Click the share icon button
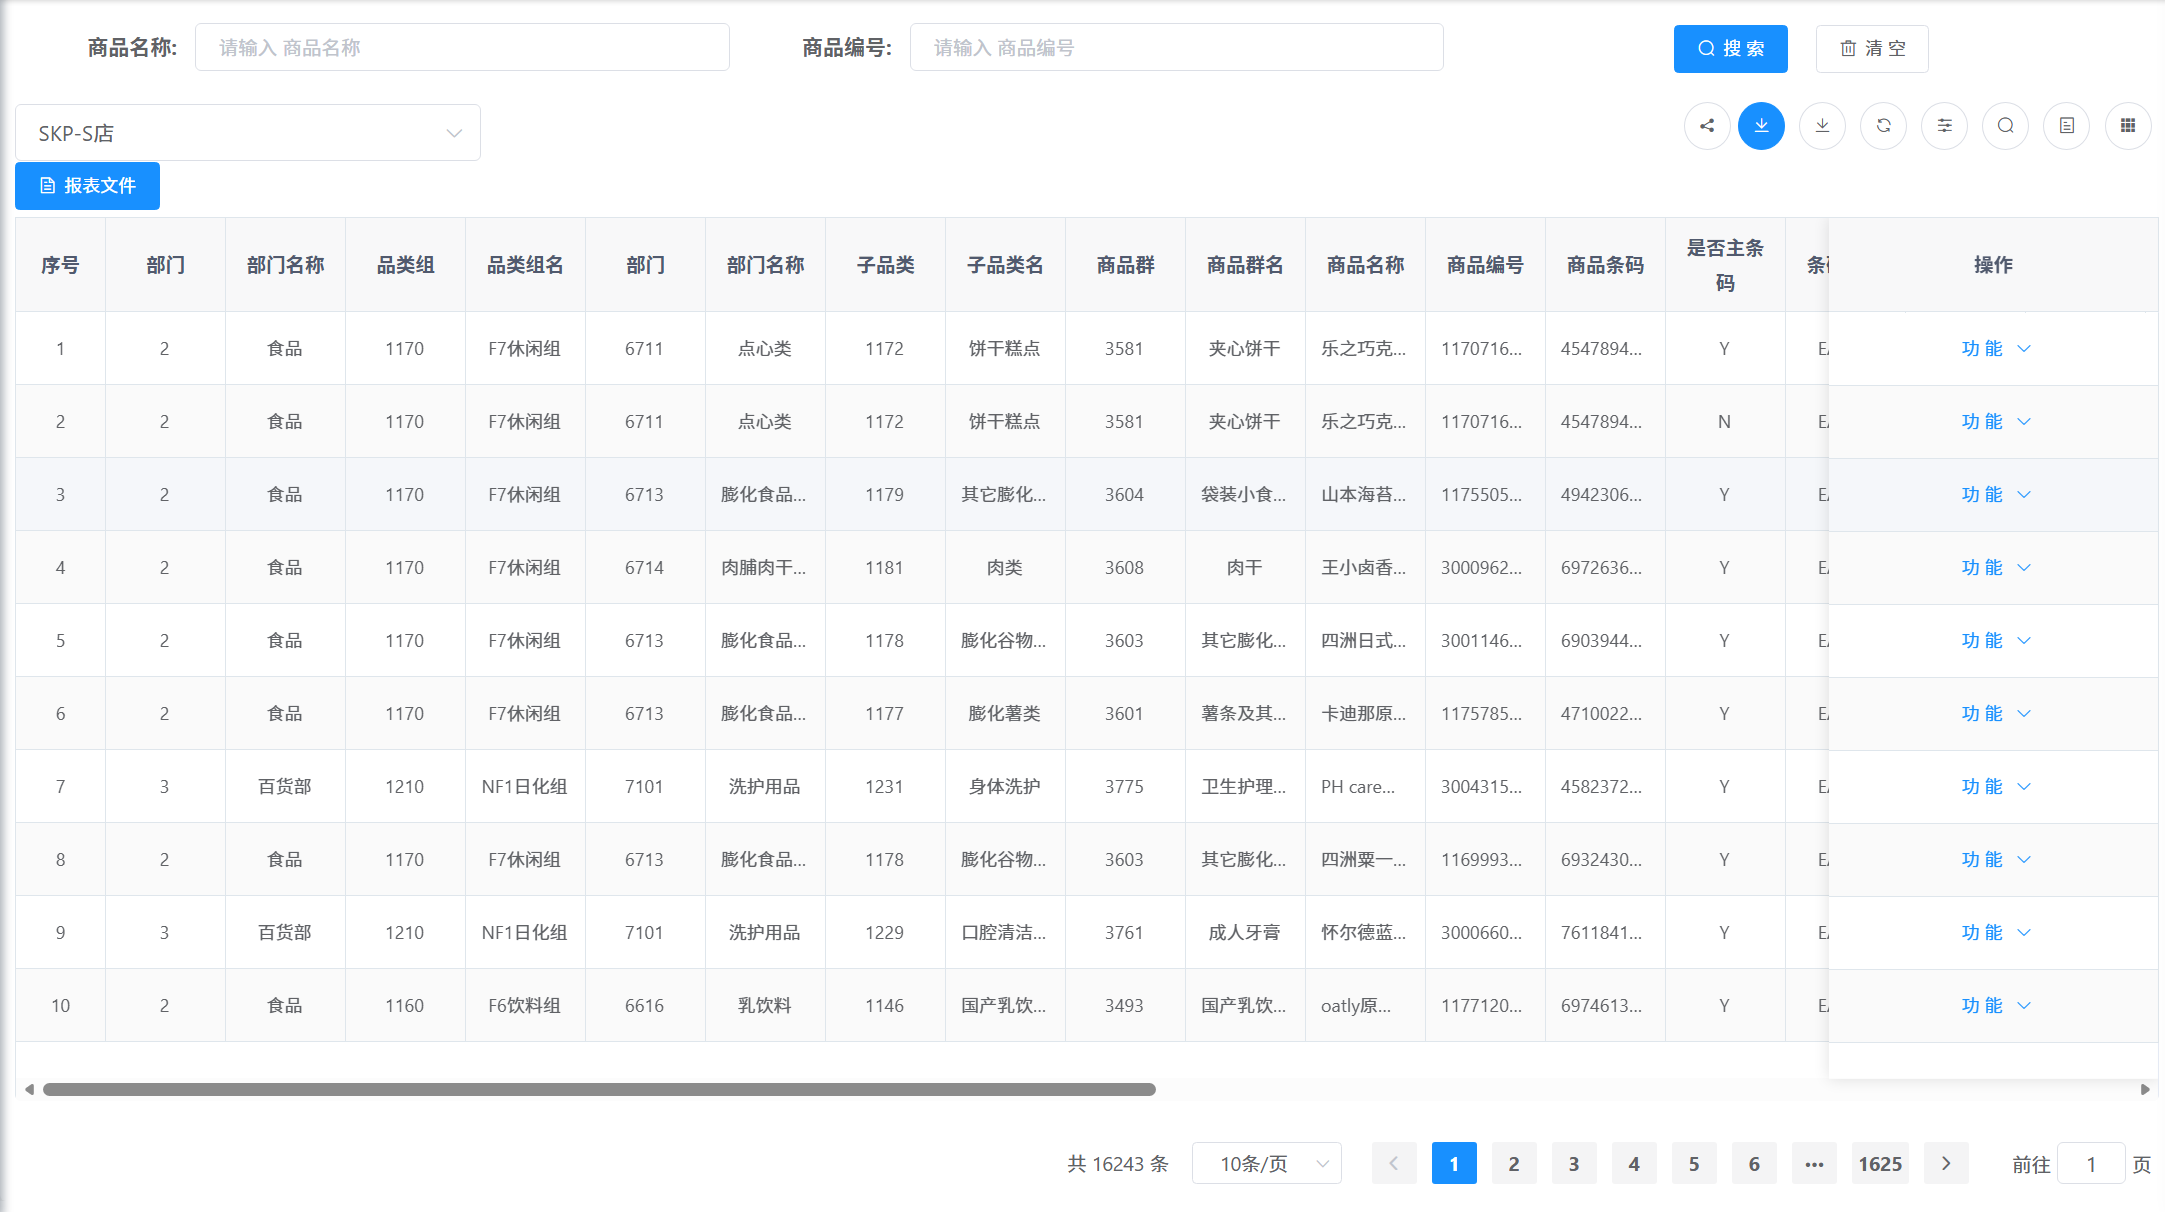The width and height of the screenshot is (2165, 1212). pyautogui.click(x=1707, y=126)
